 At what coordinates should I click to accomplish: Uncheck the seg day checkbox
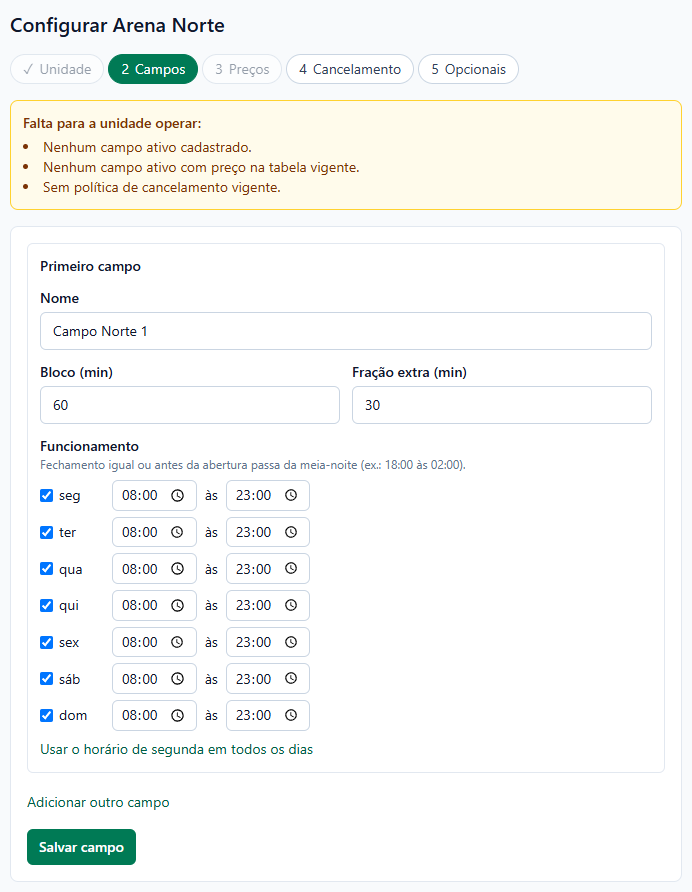pos(47,495)
